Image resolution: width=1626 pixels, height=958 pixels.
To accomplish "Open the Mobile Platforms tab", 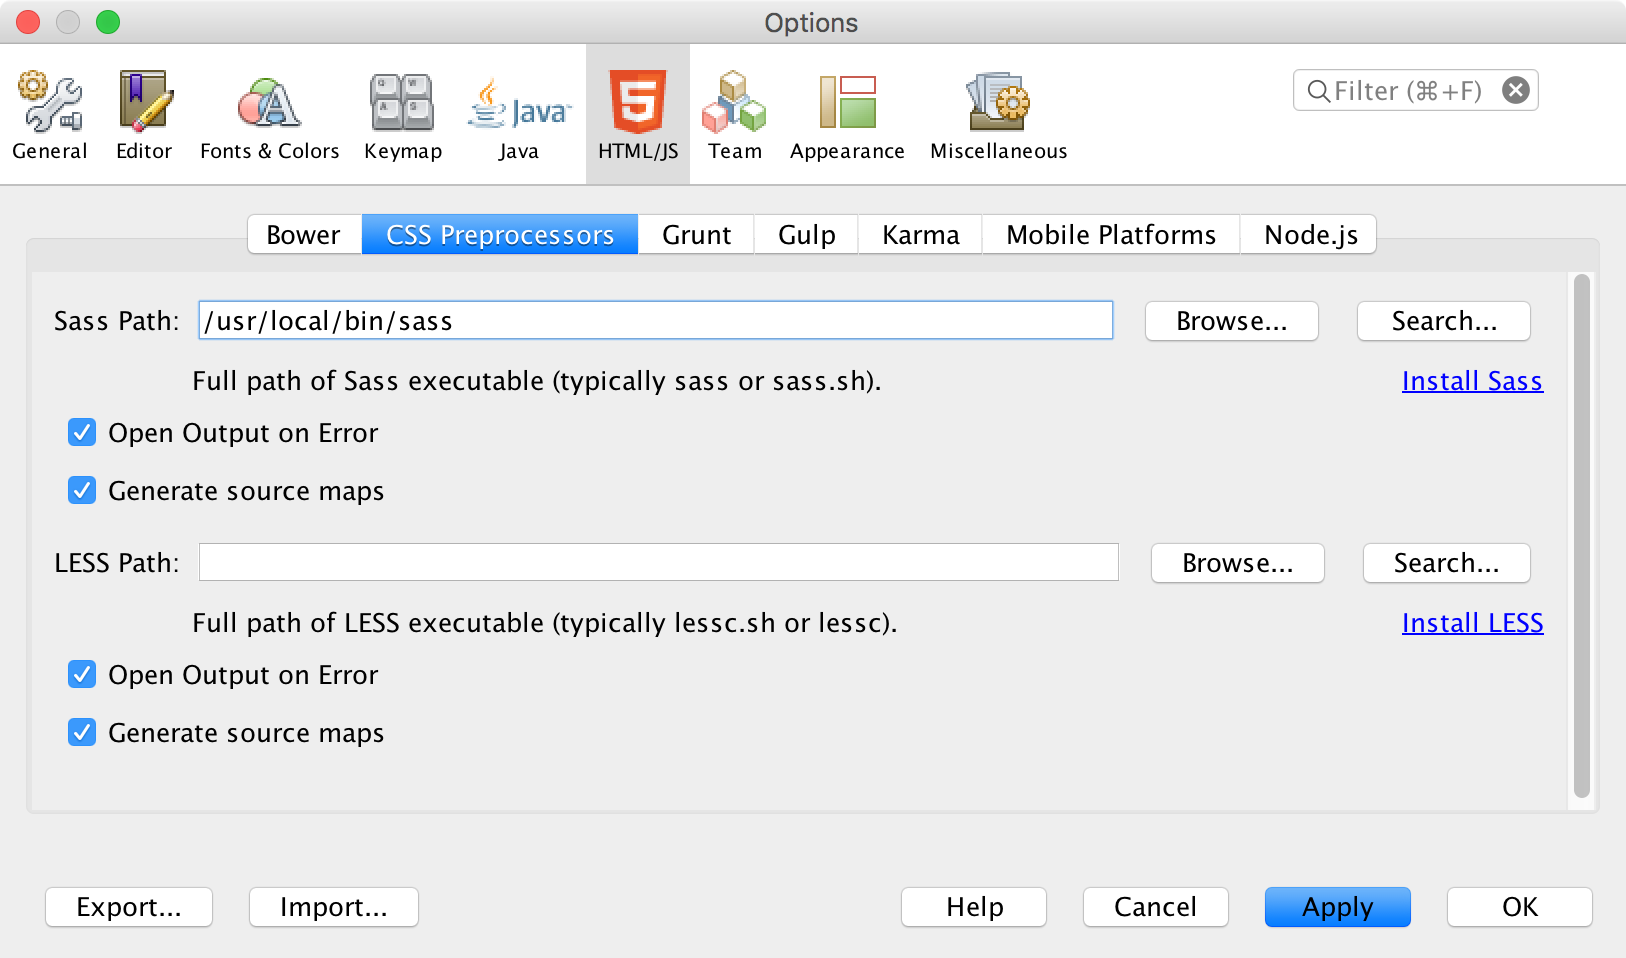I will (1111, 234).
